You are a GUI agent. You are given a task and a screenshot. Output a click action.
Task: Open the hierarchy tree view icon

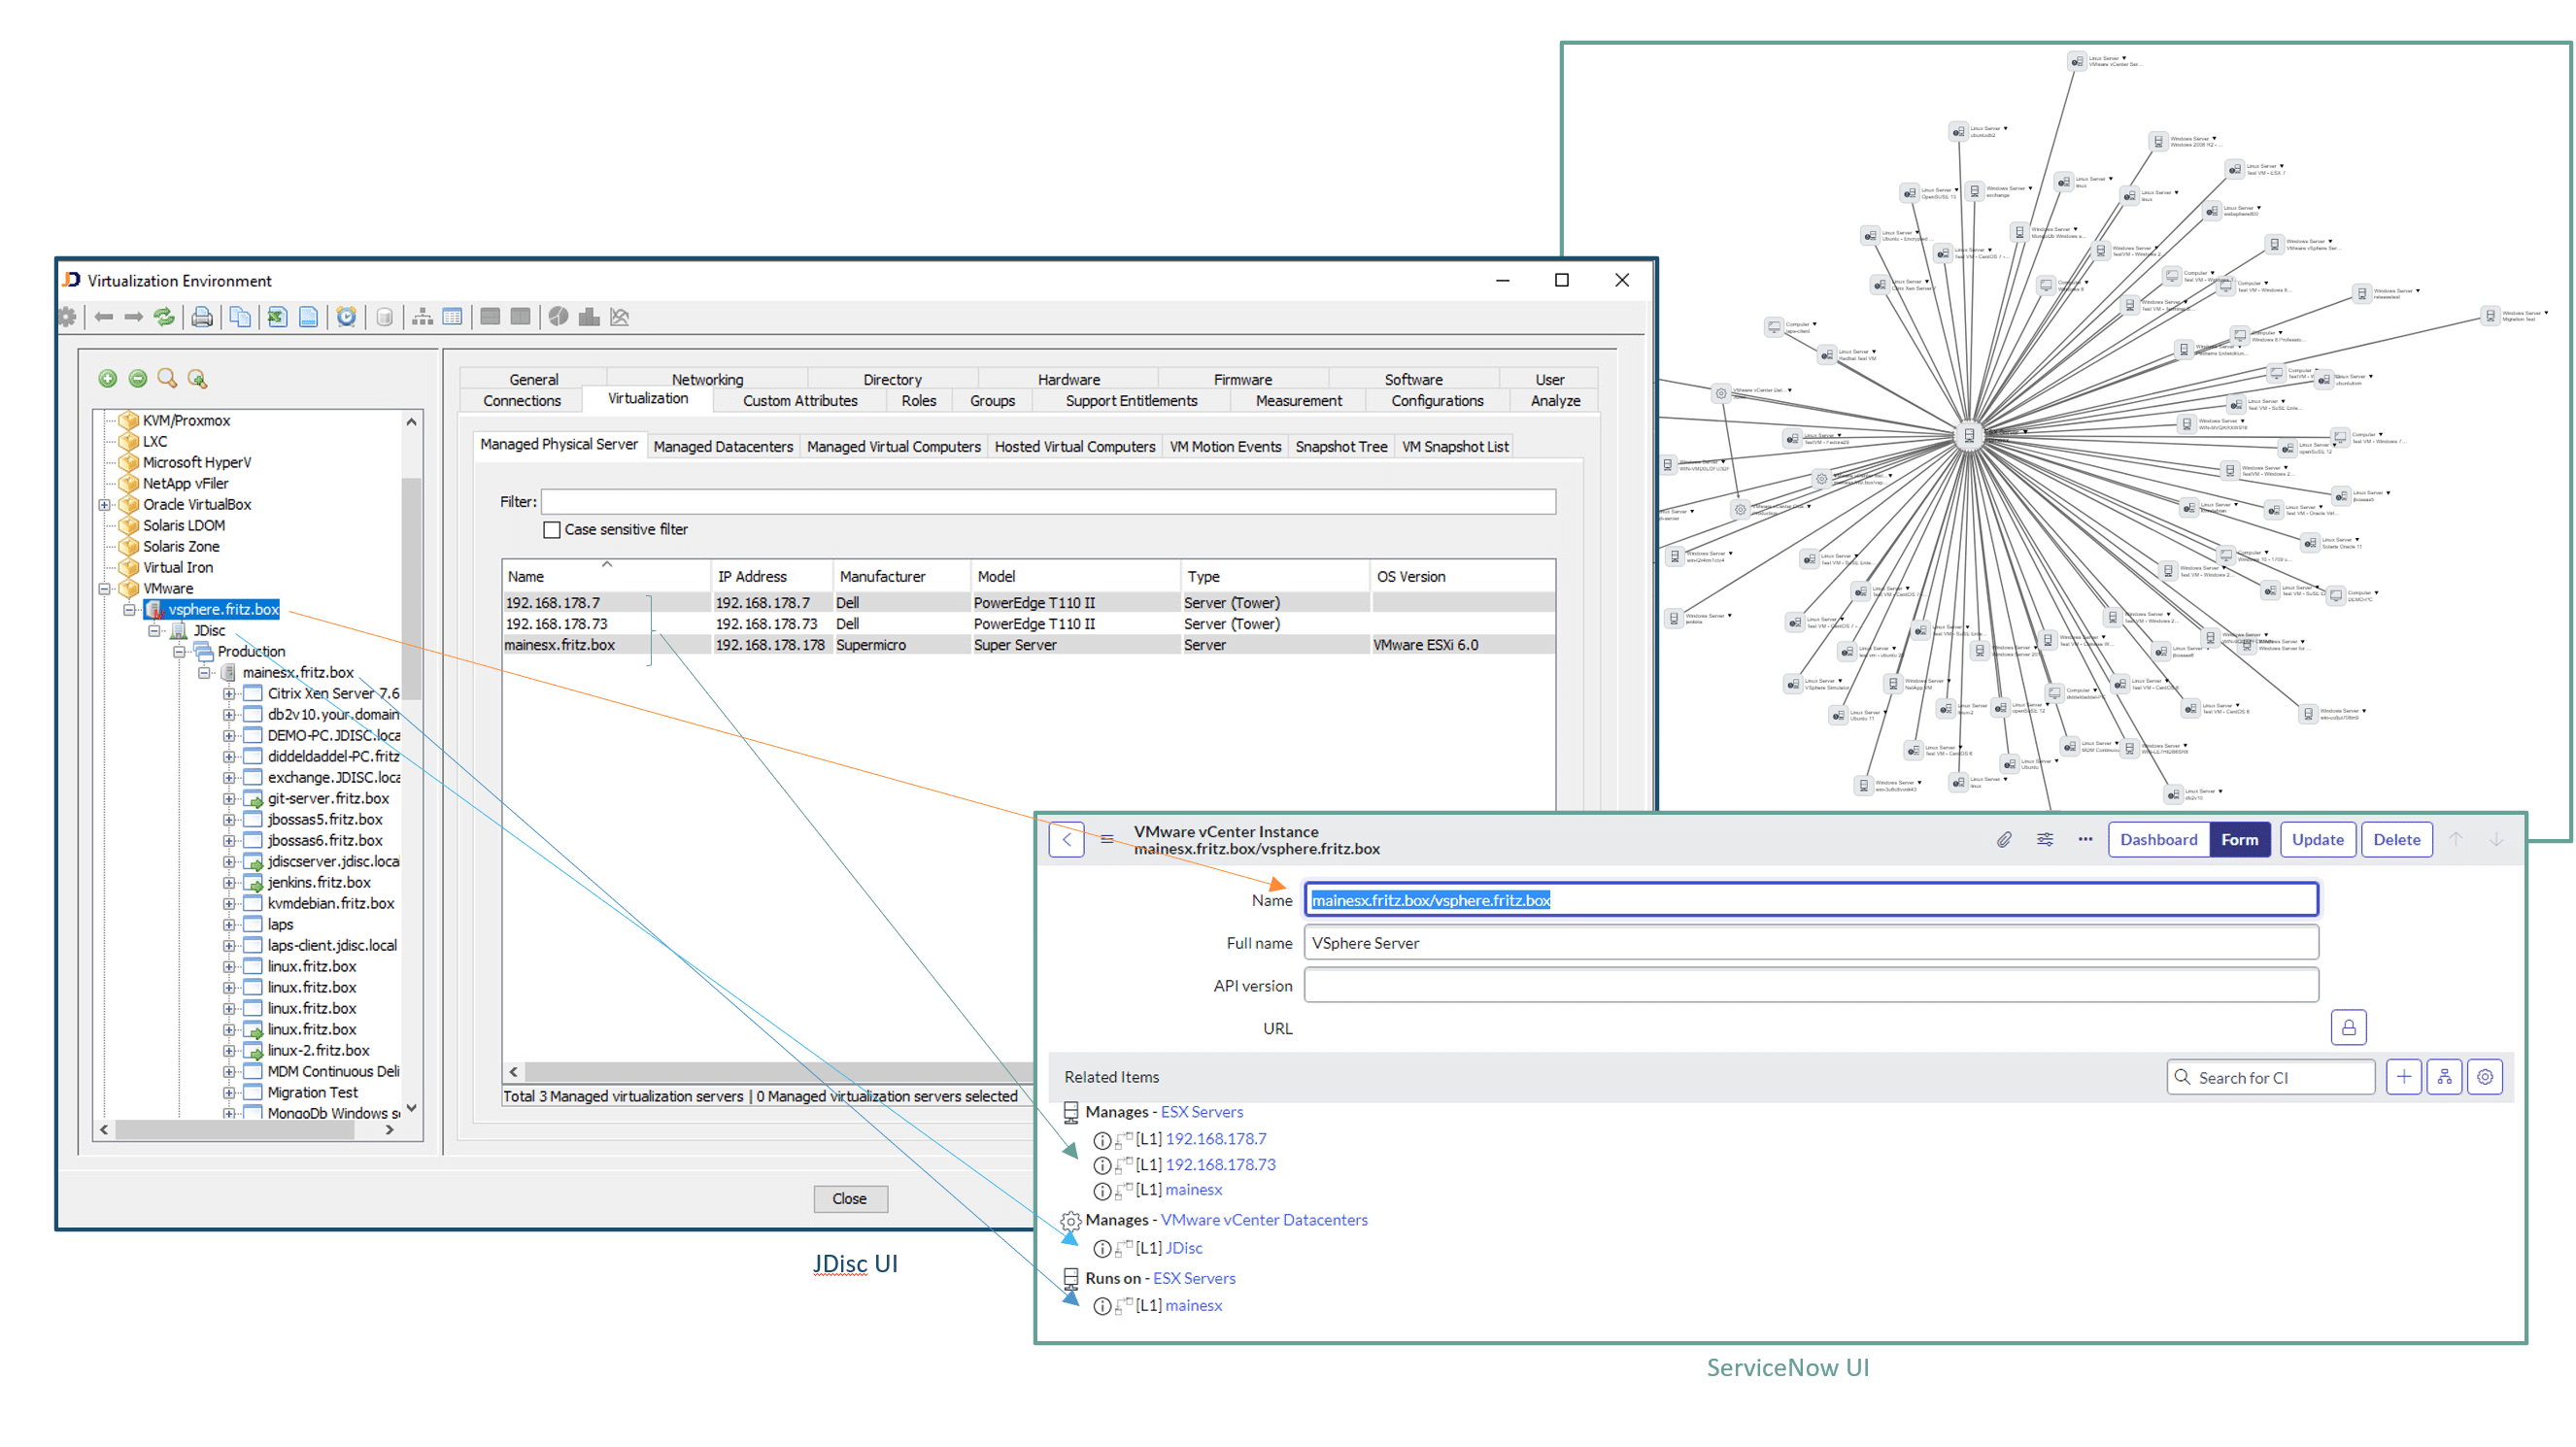pyautogui.click(x=422, y=317)
